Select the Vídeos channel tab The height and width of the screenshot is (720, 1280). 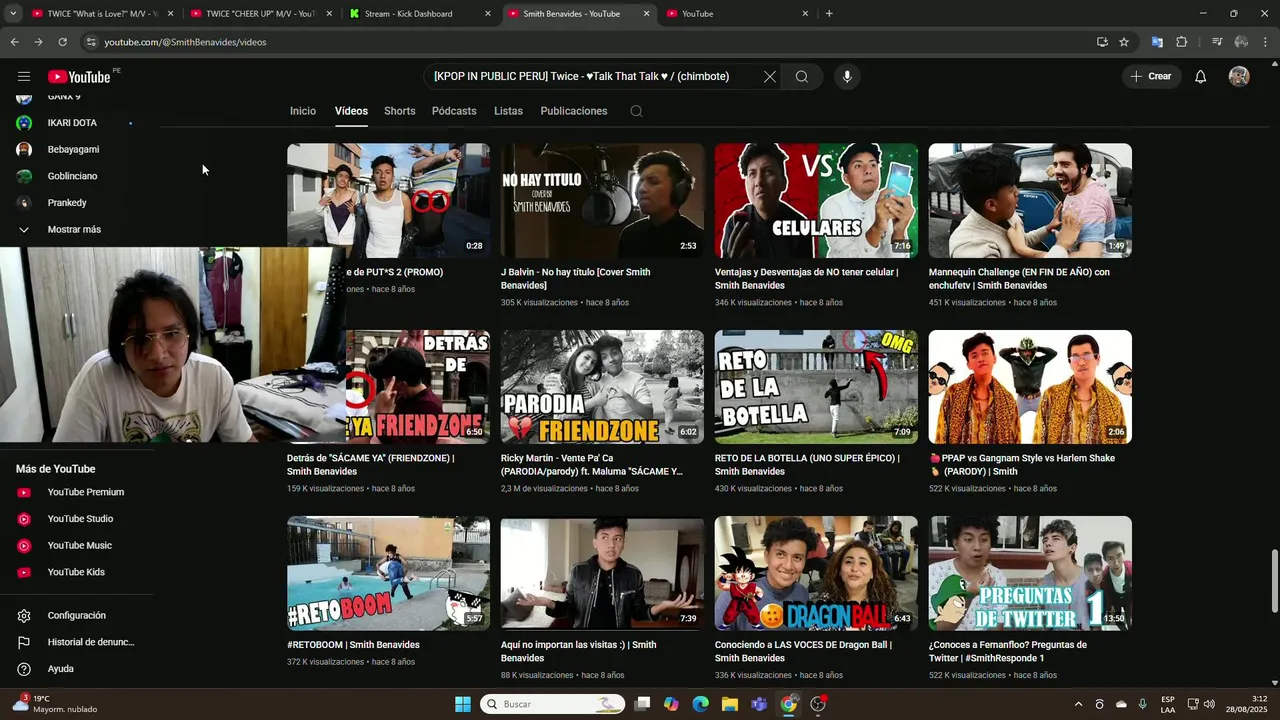coord(351,111)
